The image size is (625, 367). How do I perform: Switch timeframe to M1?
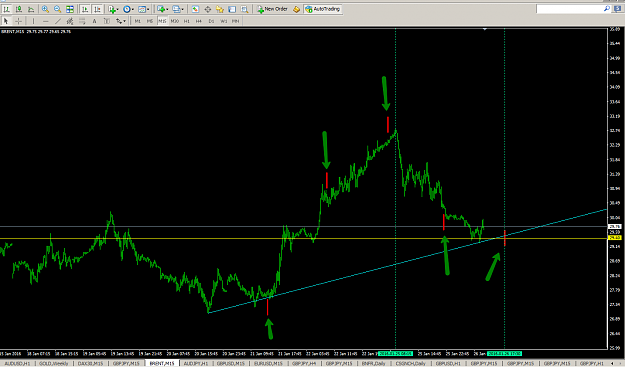click(x=138, y=21)
